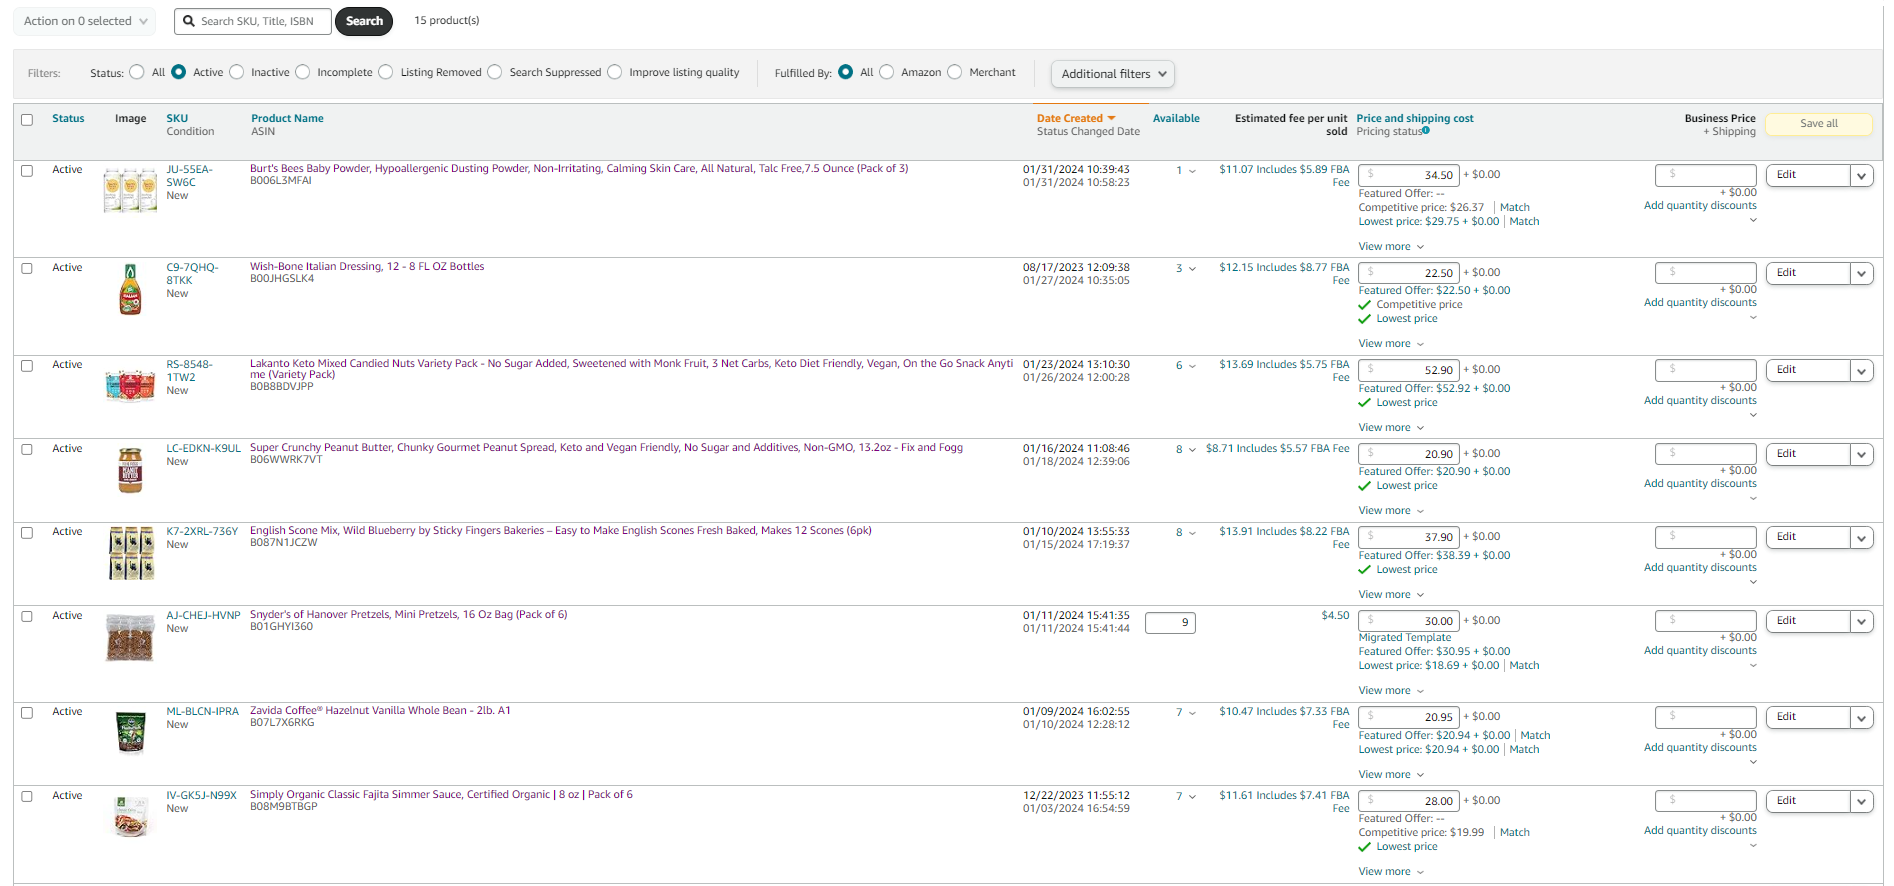
Task: Expand View more for Snyder's Pretzels pricing
Action: click(1391, 691)
